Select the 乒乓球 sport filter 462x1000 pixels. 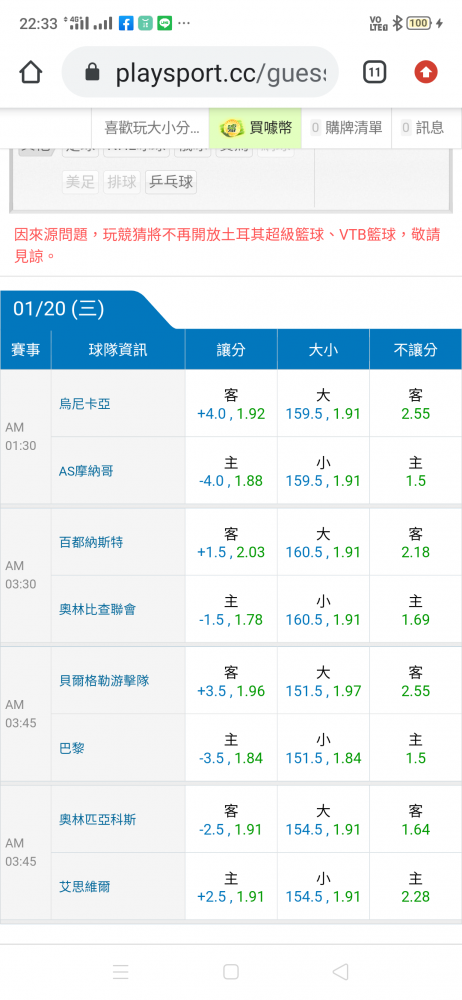pos(171,182)
